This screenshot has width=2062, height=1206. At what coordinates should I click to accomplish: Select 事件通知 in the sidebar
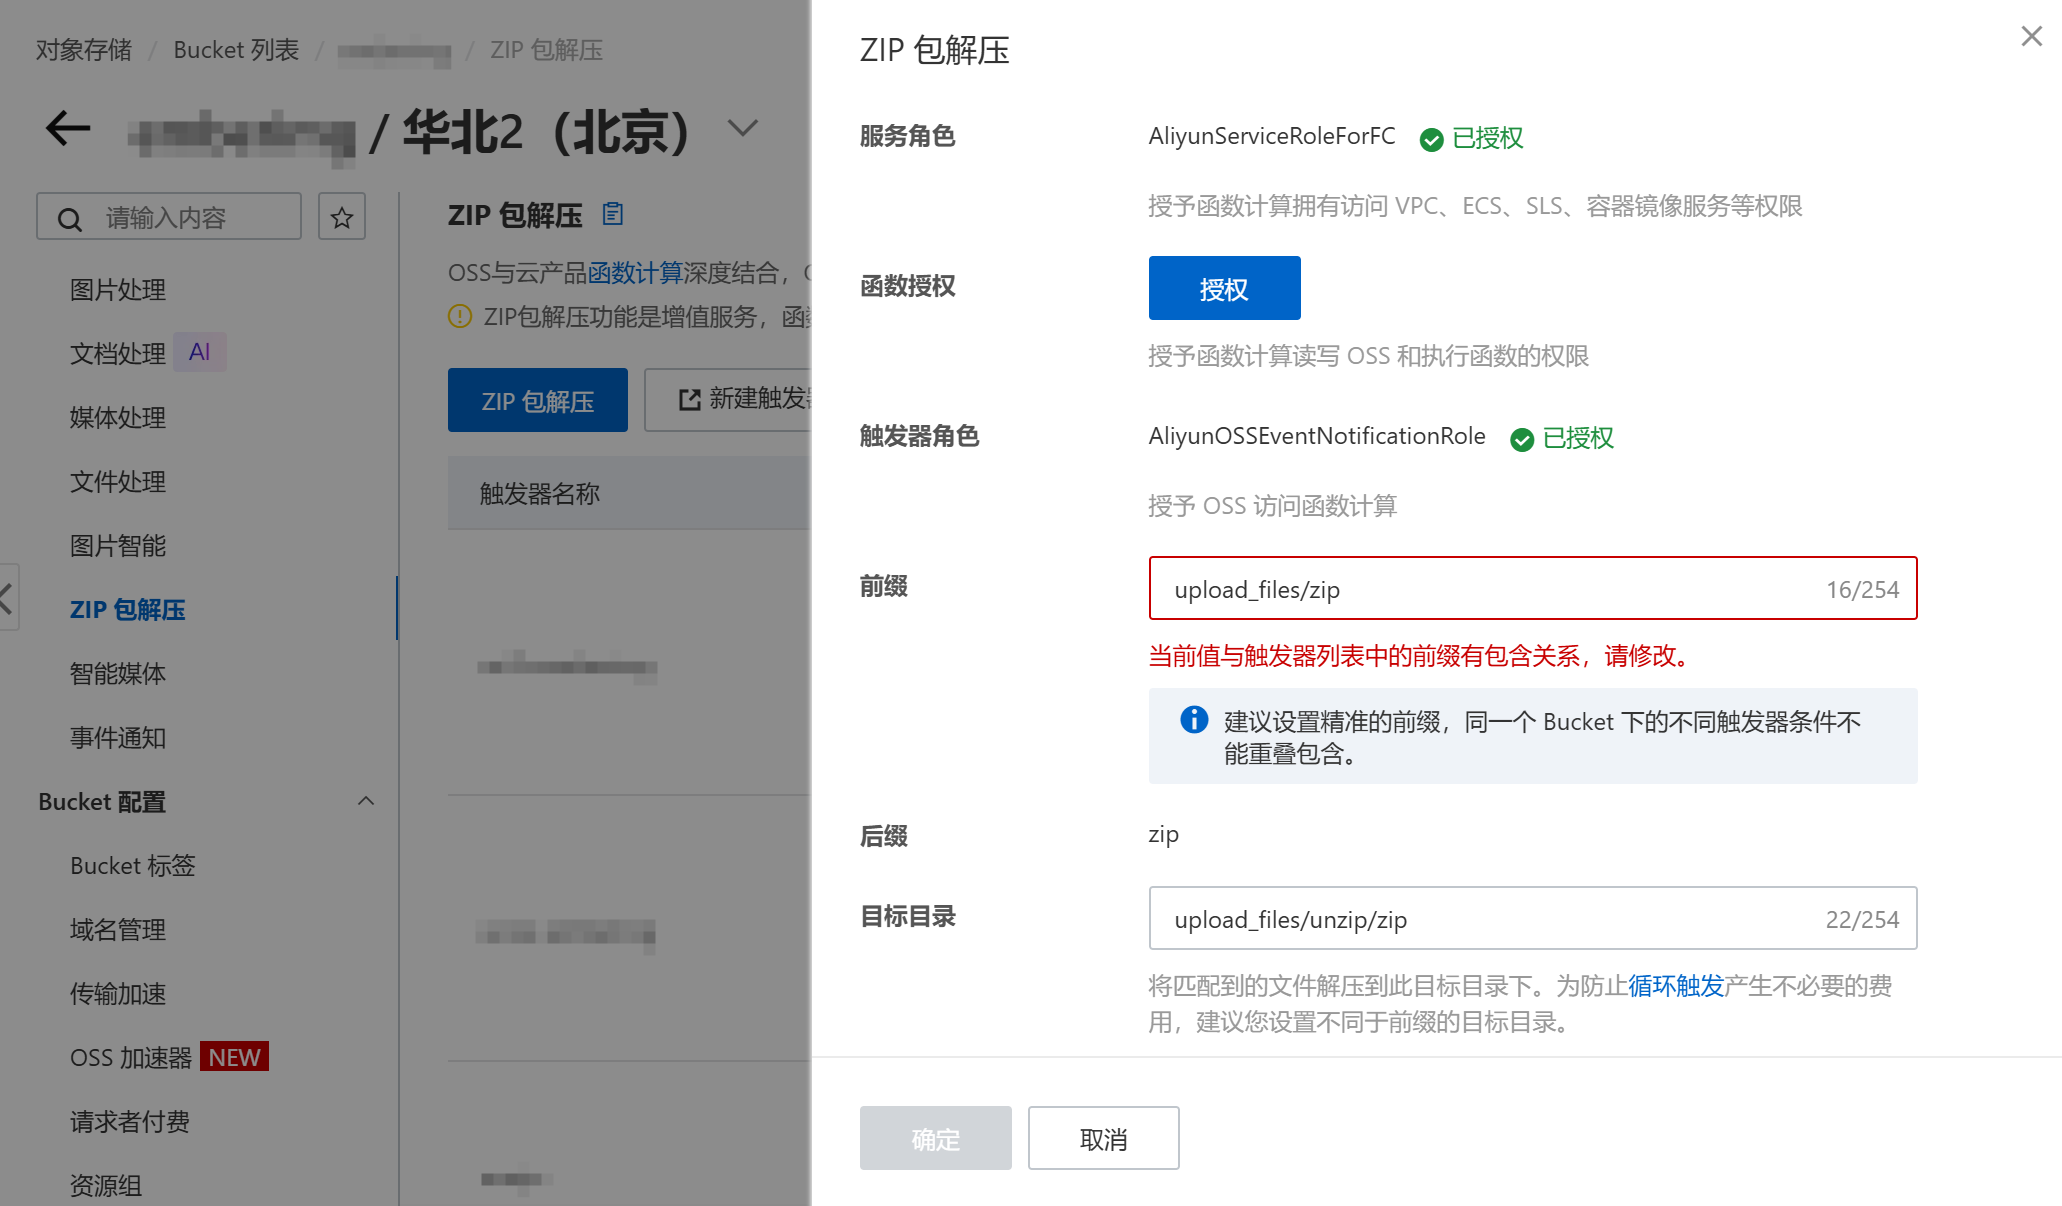tap(118, 738)
